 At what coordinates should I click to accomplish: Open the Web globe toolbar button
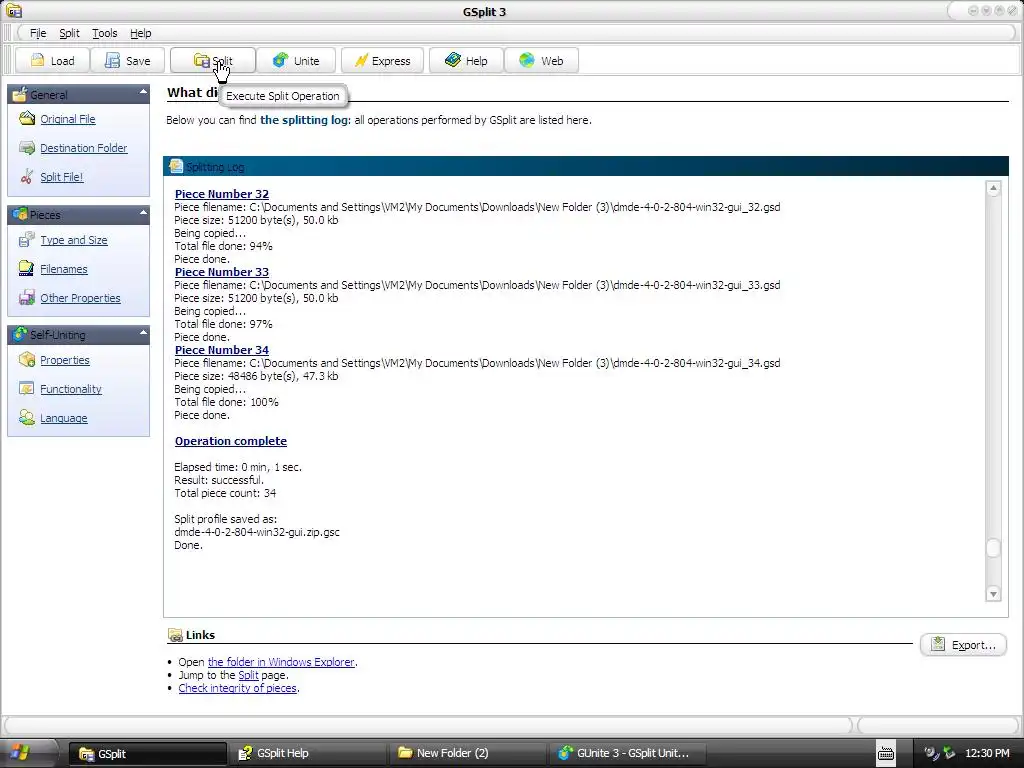click(x=541, y=61)
